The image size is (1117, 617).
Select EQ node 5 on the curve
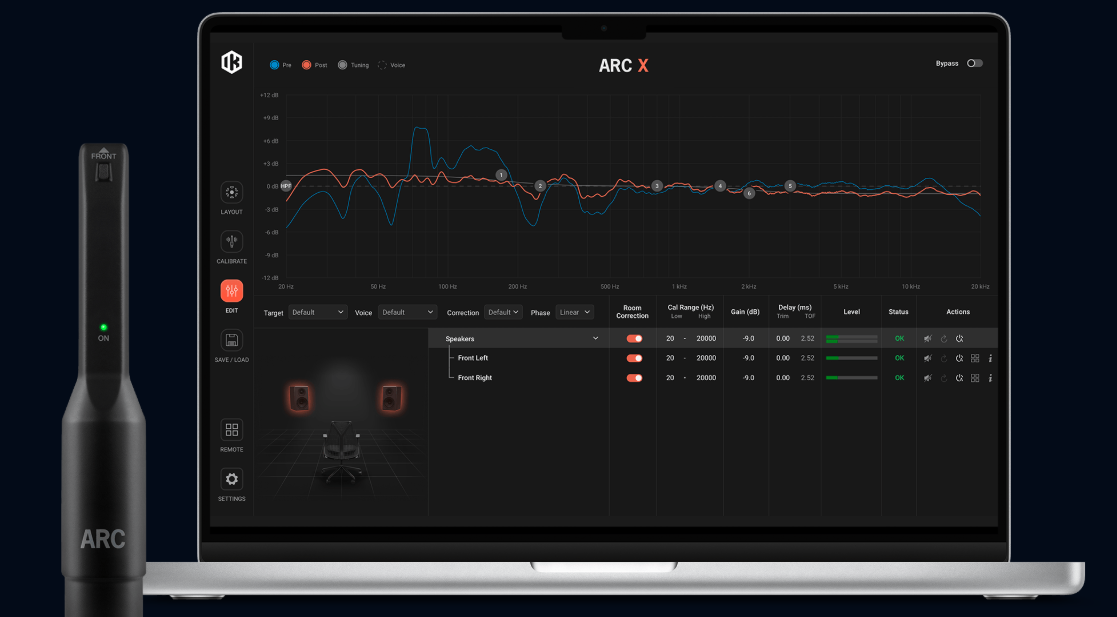click(x=789, y=186)
